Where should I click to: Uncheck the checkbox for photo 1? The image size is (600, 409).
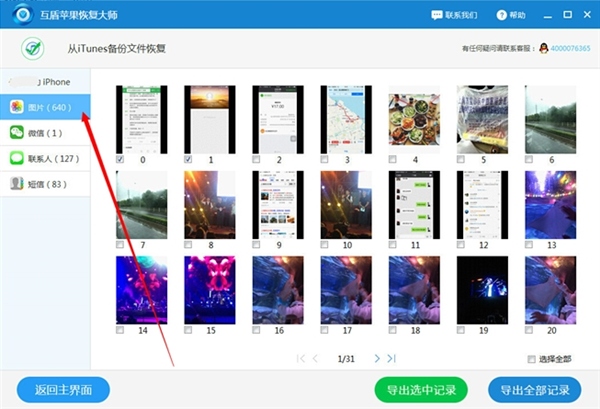188,159
